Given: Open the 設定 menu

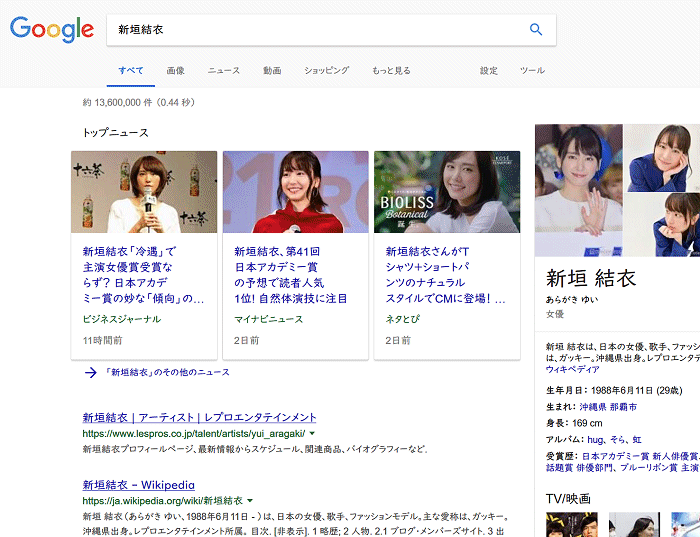Looking at the screenshot, I should pyautogui.click(x=488, y=71).
